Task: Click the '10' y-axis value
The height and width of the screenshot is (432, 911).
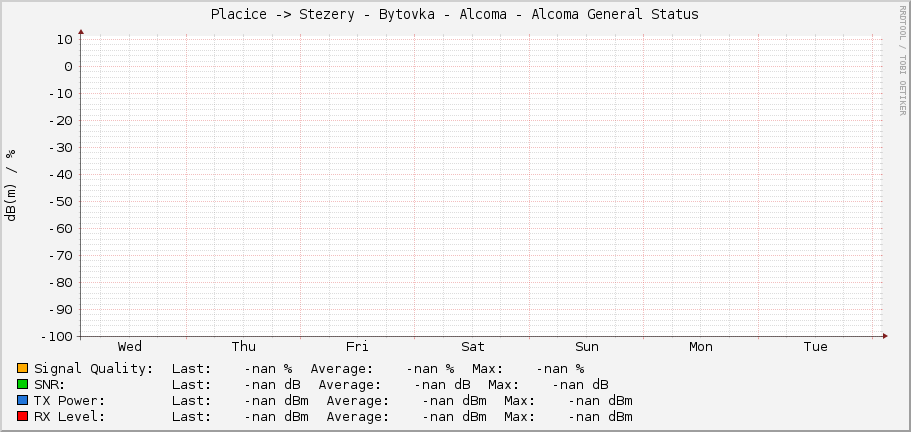Action: tap(64, 39)
